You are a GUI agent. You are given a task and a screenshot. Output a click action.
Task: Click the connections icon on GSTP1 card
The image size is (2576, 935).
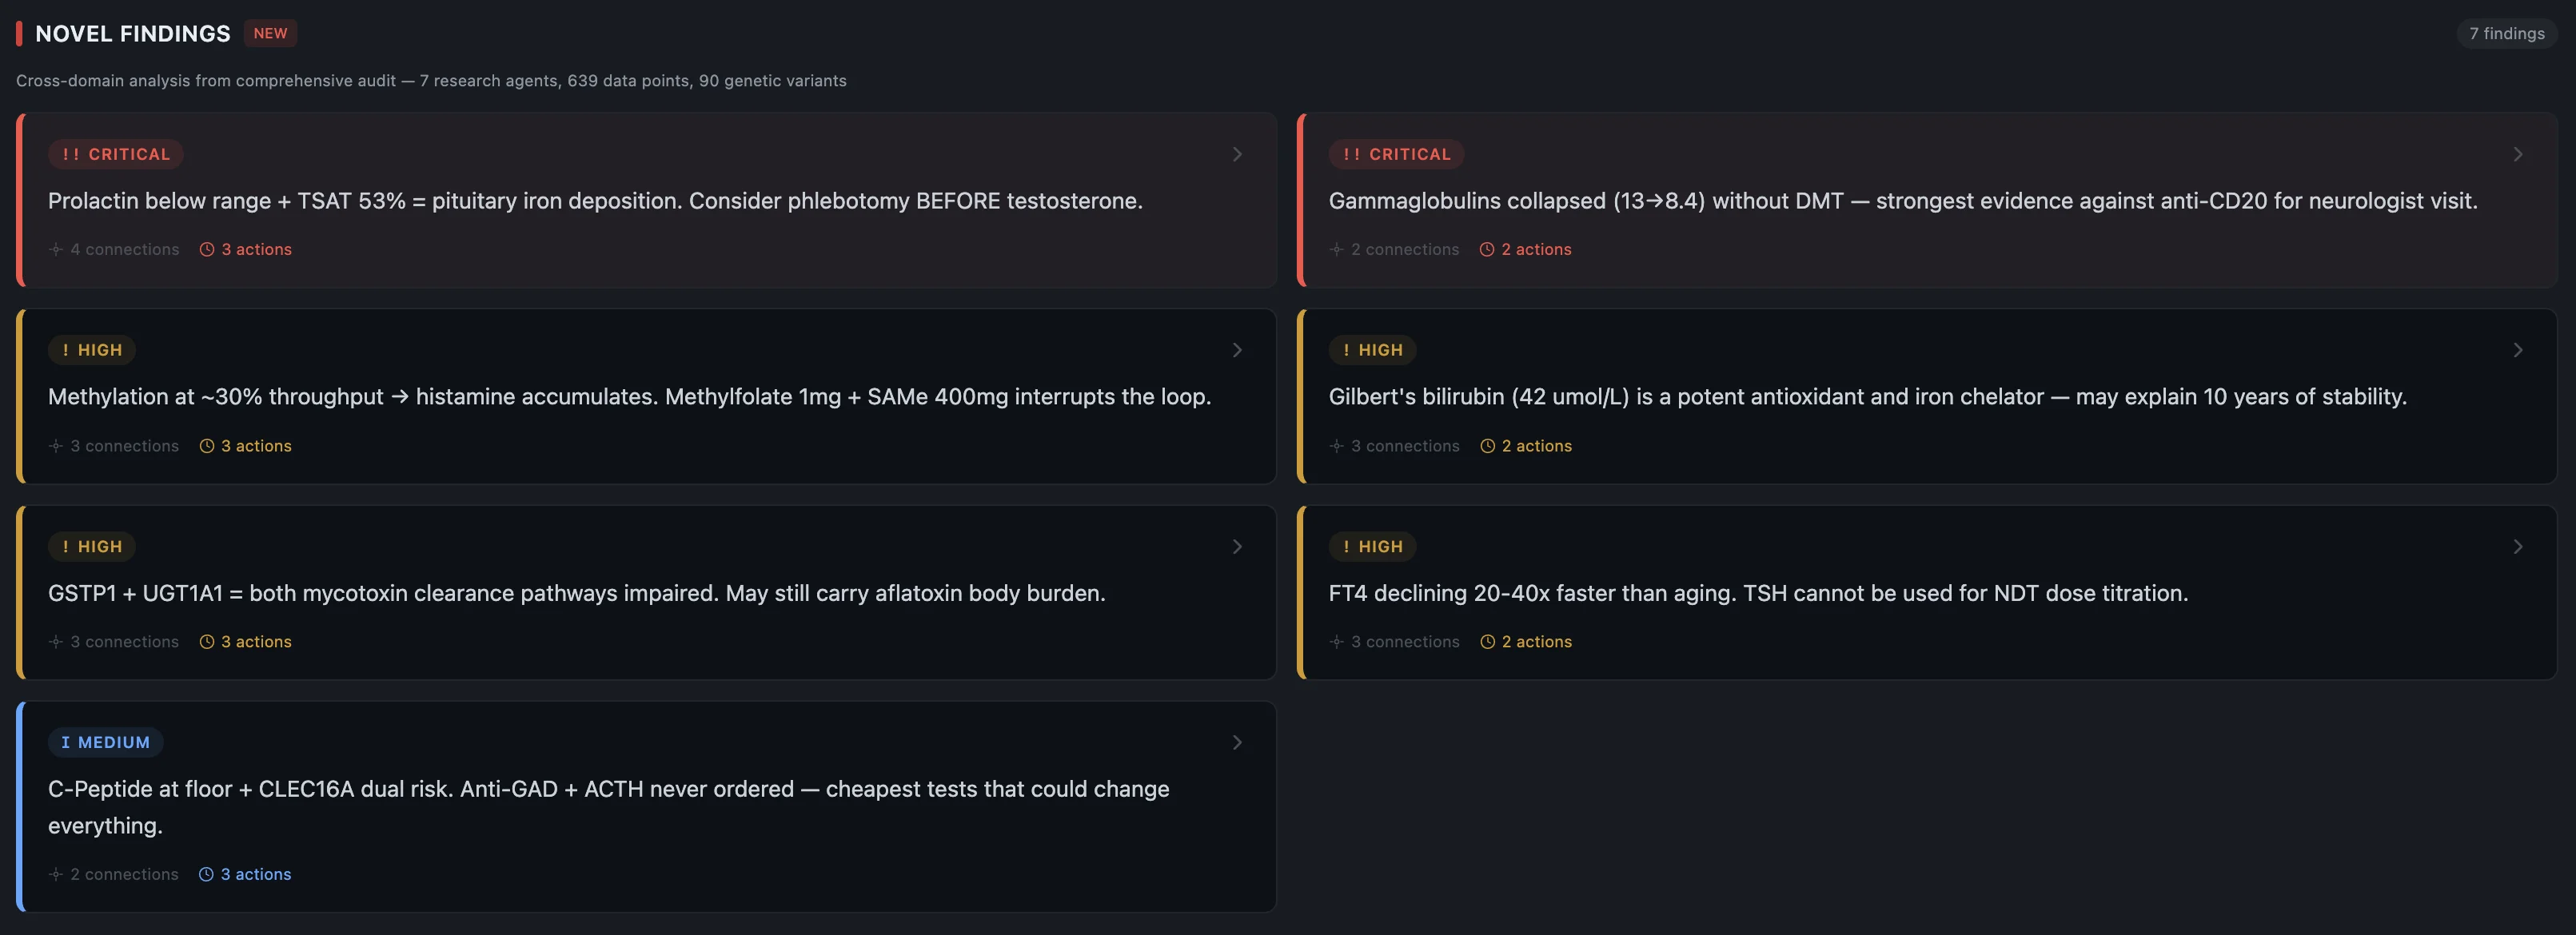[x=56, y=642]
